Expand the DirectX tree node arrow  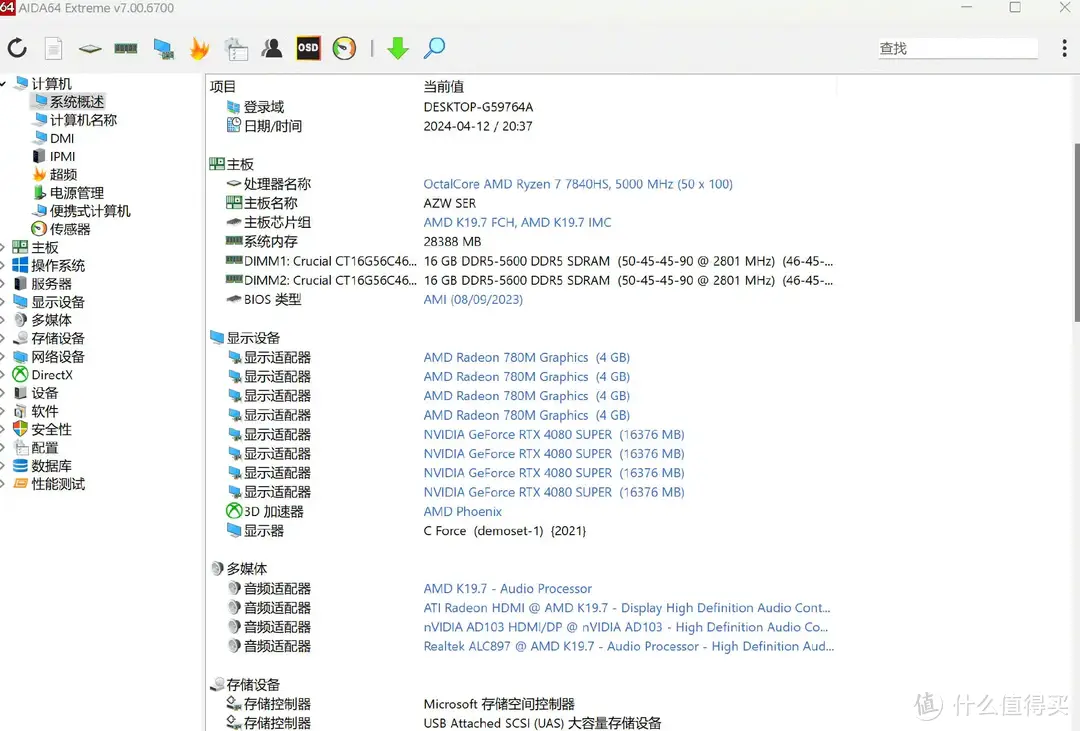pos(3,375)
